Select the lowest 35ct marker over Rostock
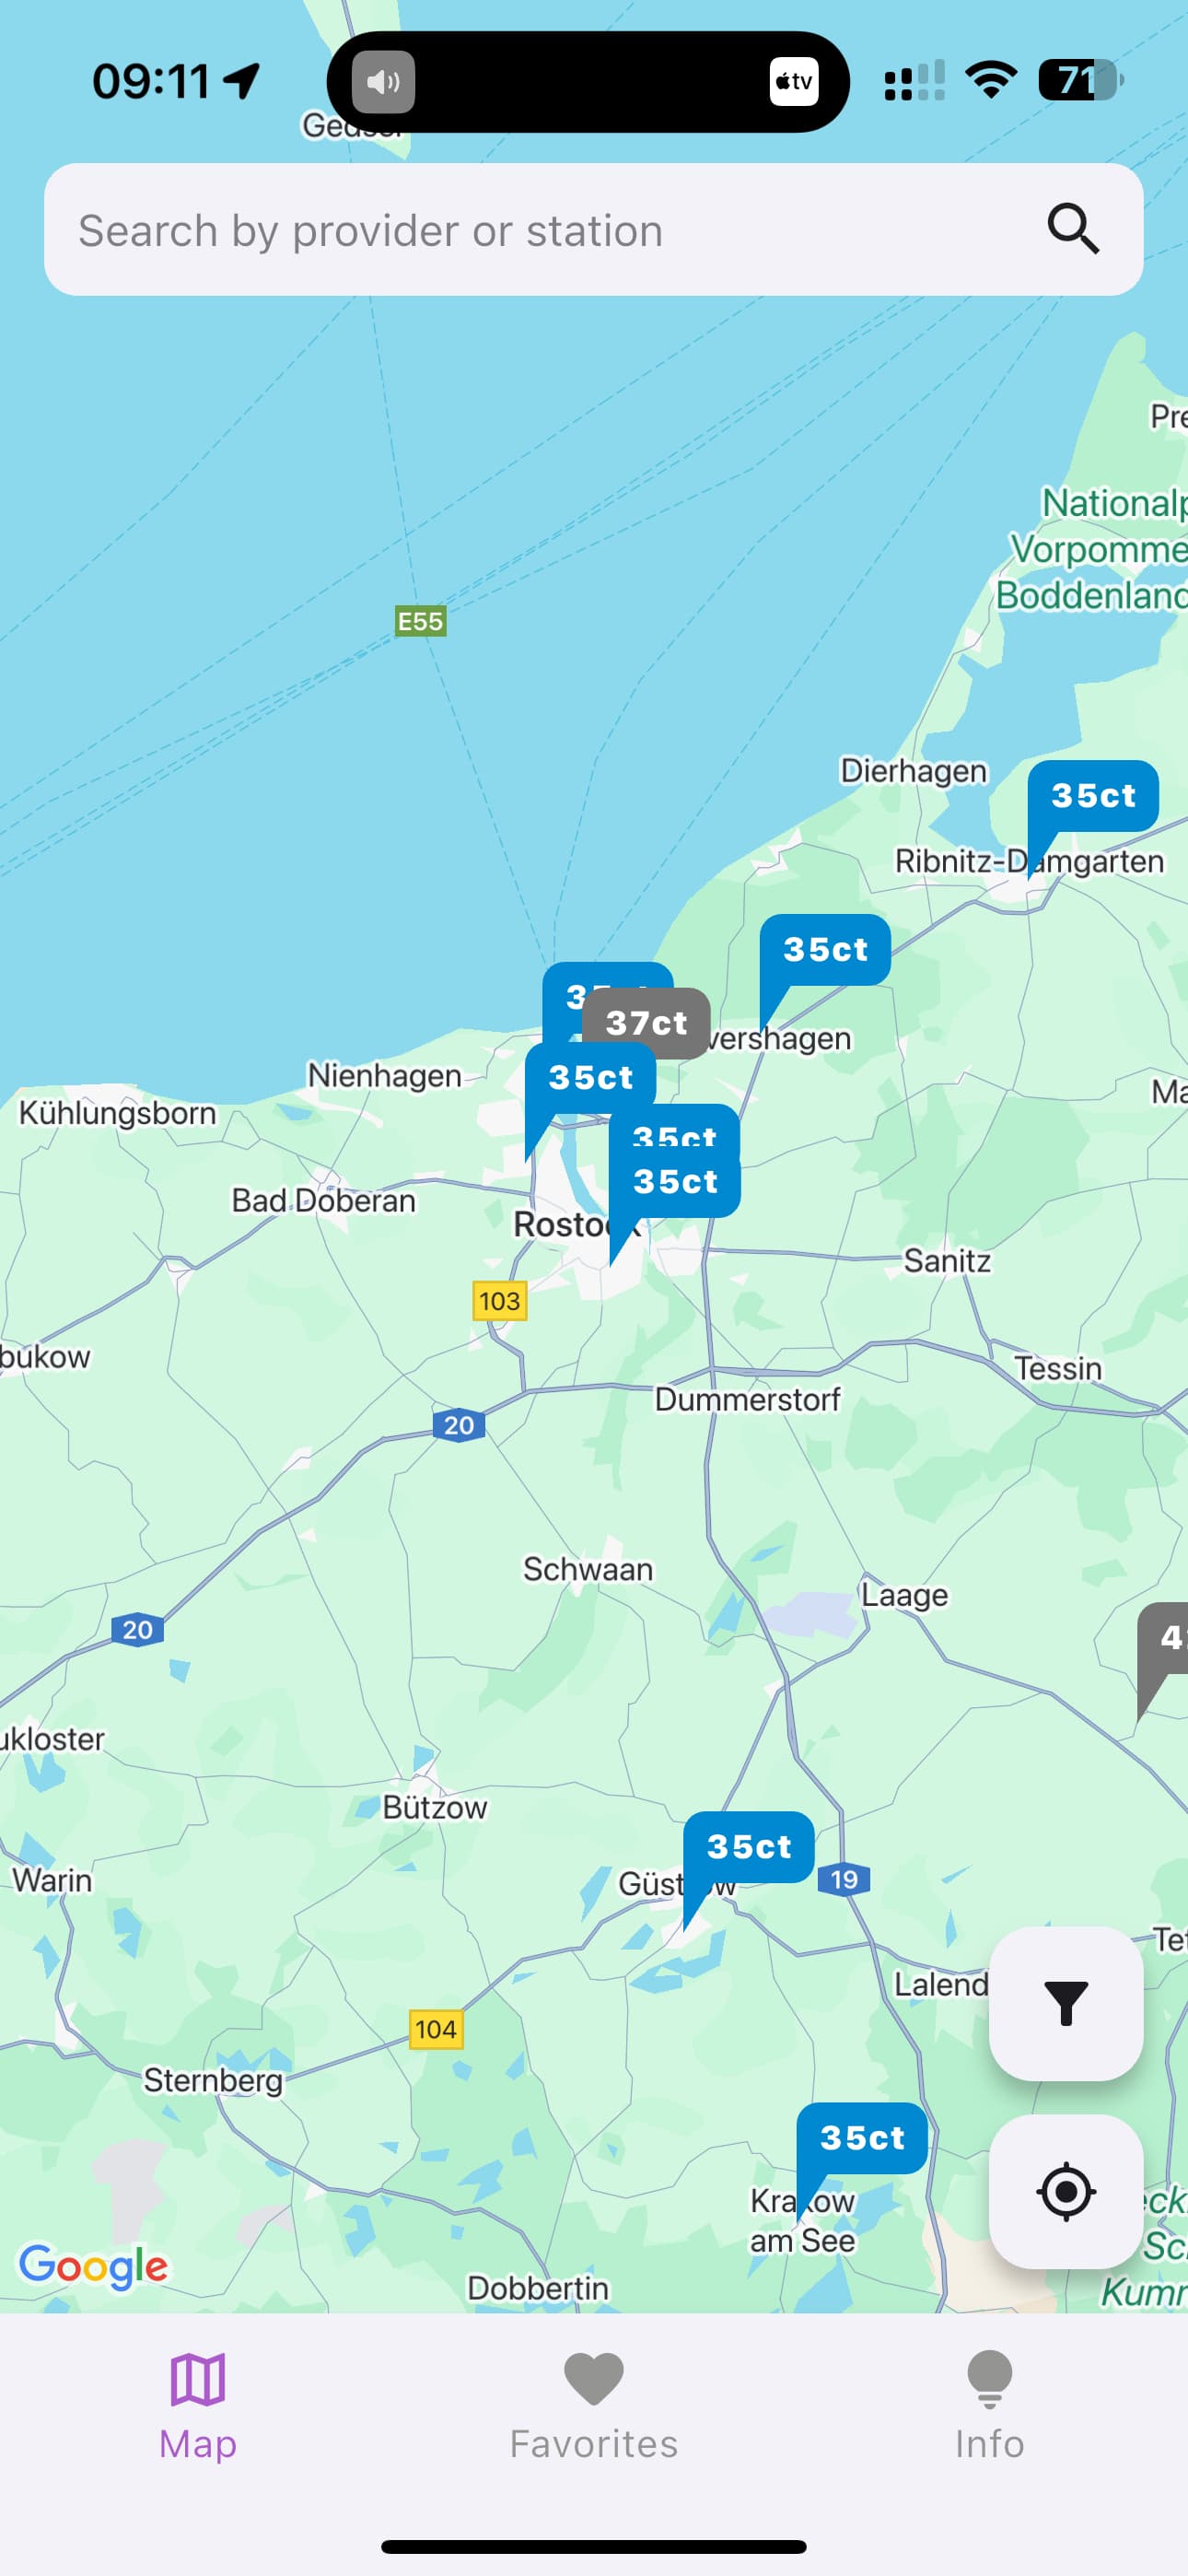This screenshot has width=1188, height=2576. point(675,1182)
